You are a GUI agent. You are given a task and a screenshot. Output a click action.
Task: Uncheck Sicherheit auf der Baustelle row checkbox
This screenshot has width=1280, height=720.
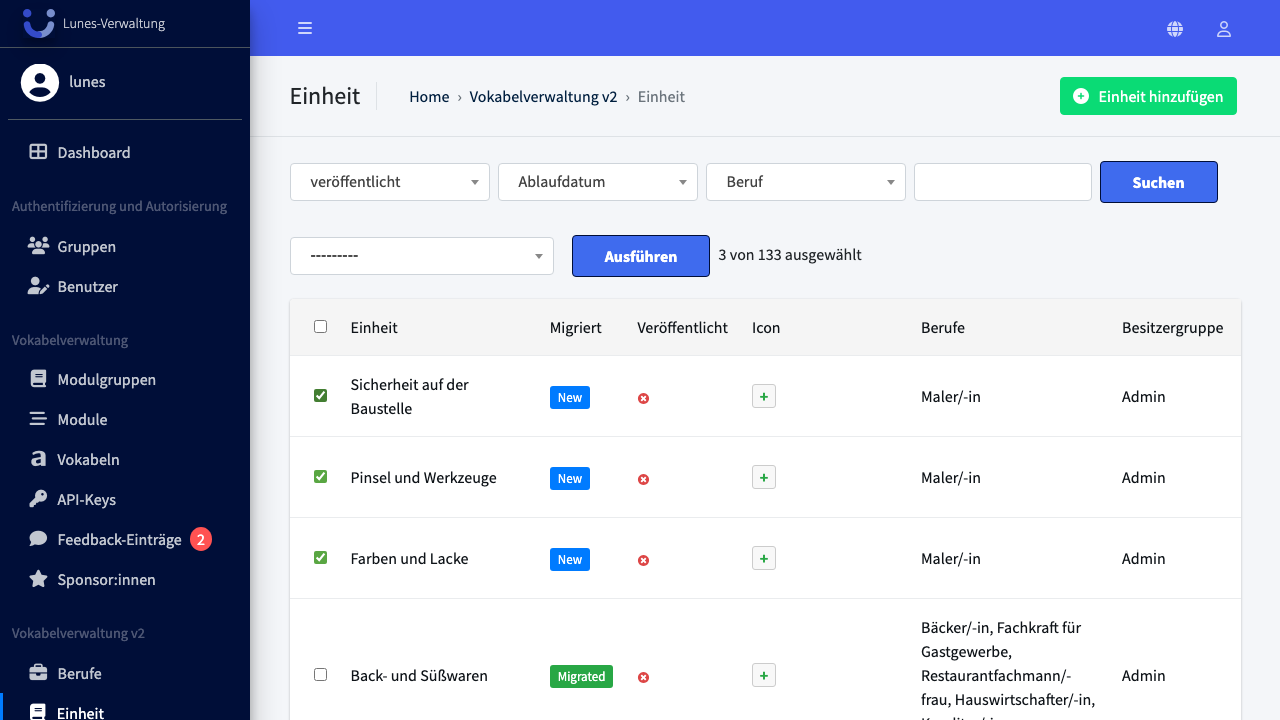pyautogui.click(x=320, y=395)
